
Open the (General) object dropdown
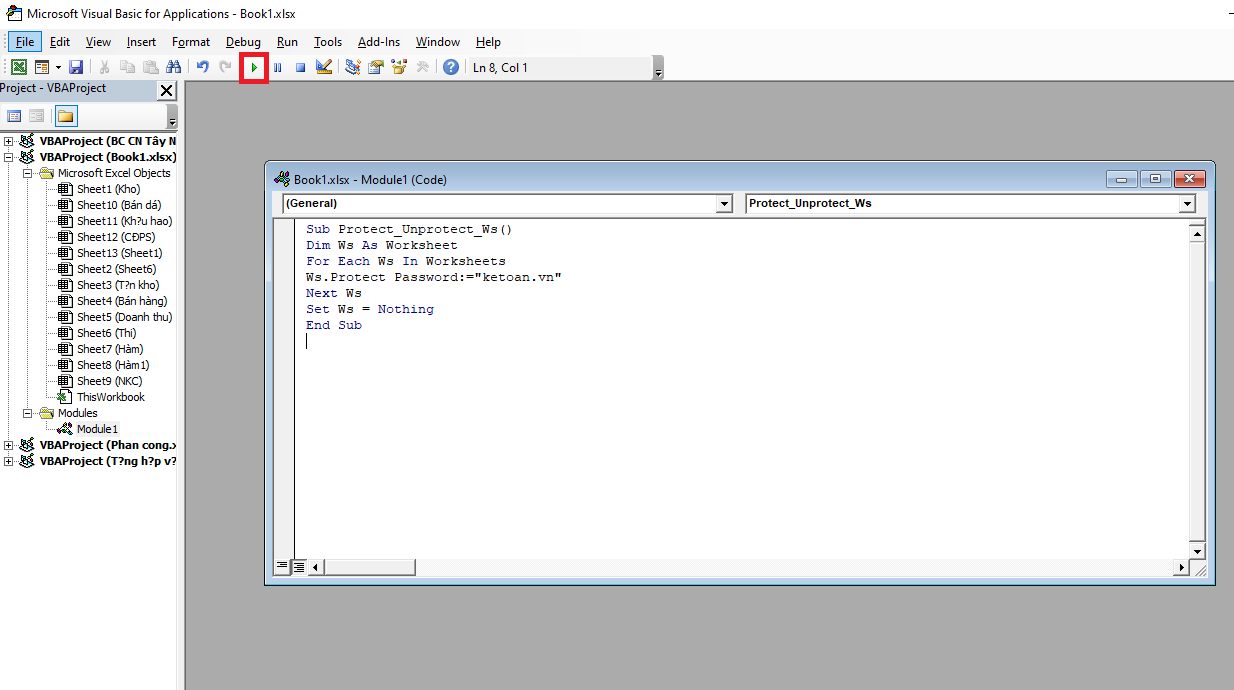click(x=724, y=204)
